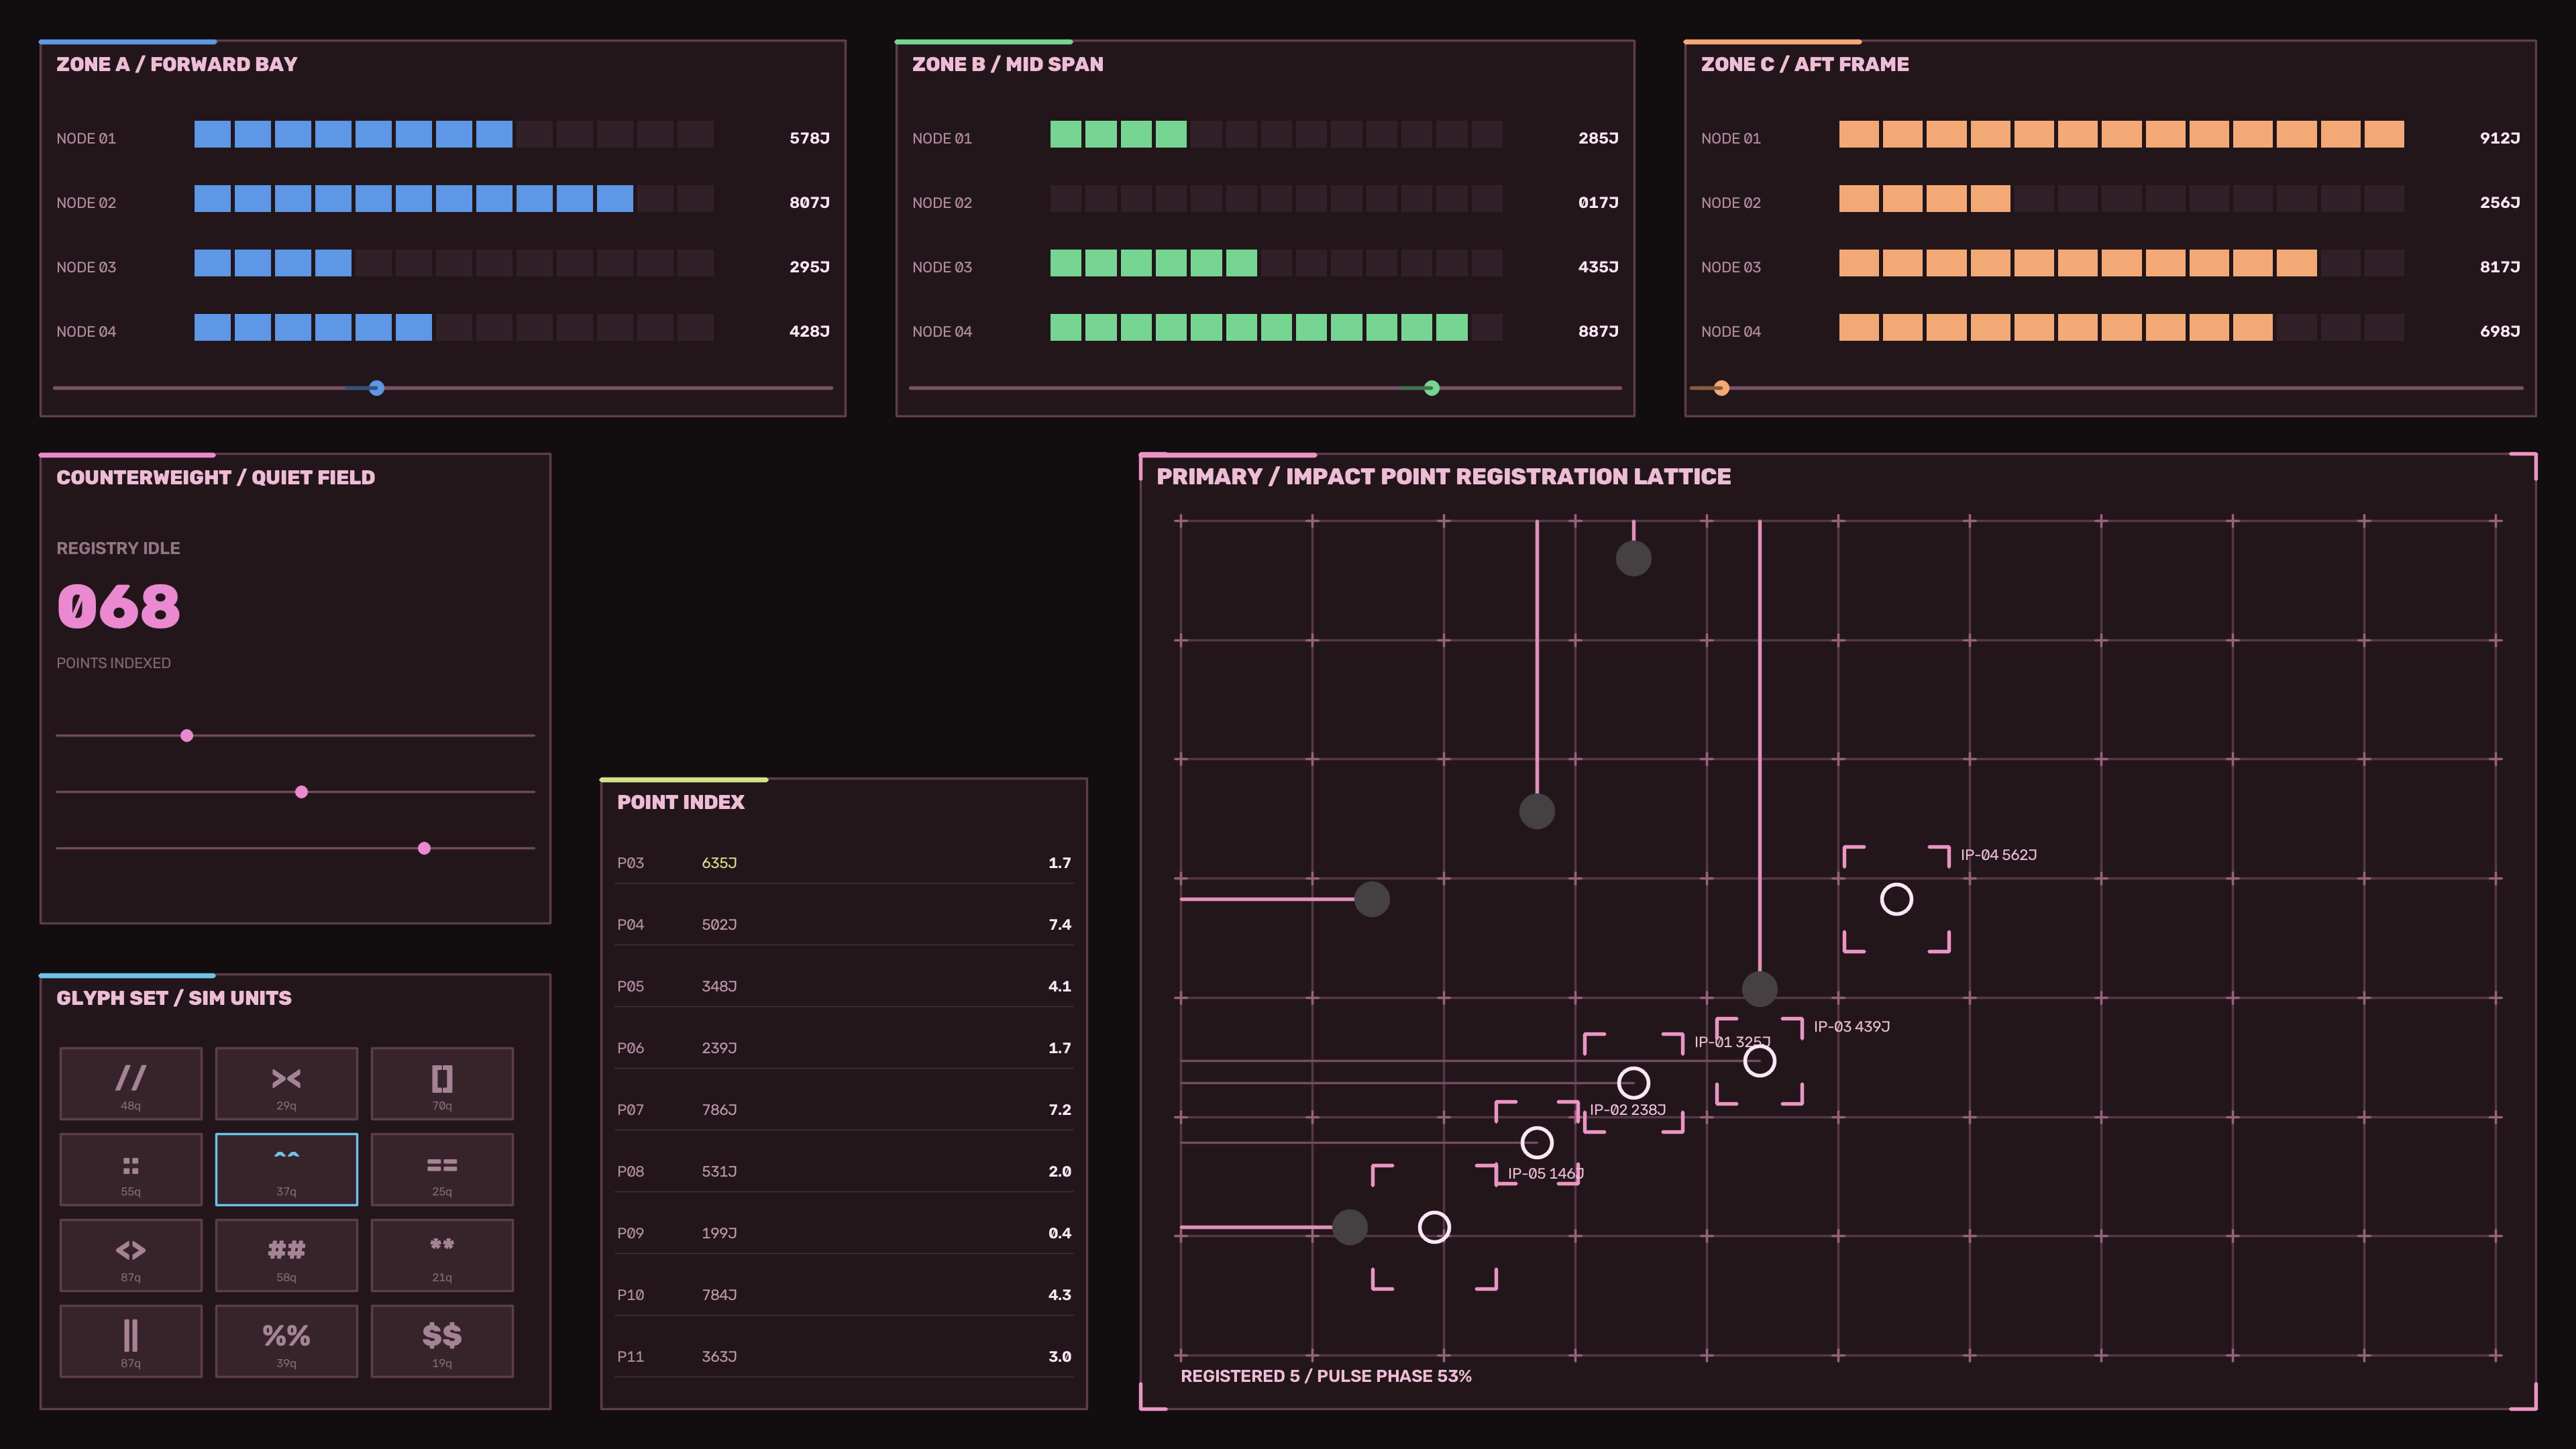This screenshot has width=2576, height=1449.
Task: Click row P08 531J in Point Index
Action: pyautogui.click(x=844, y=1172)
